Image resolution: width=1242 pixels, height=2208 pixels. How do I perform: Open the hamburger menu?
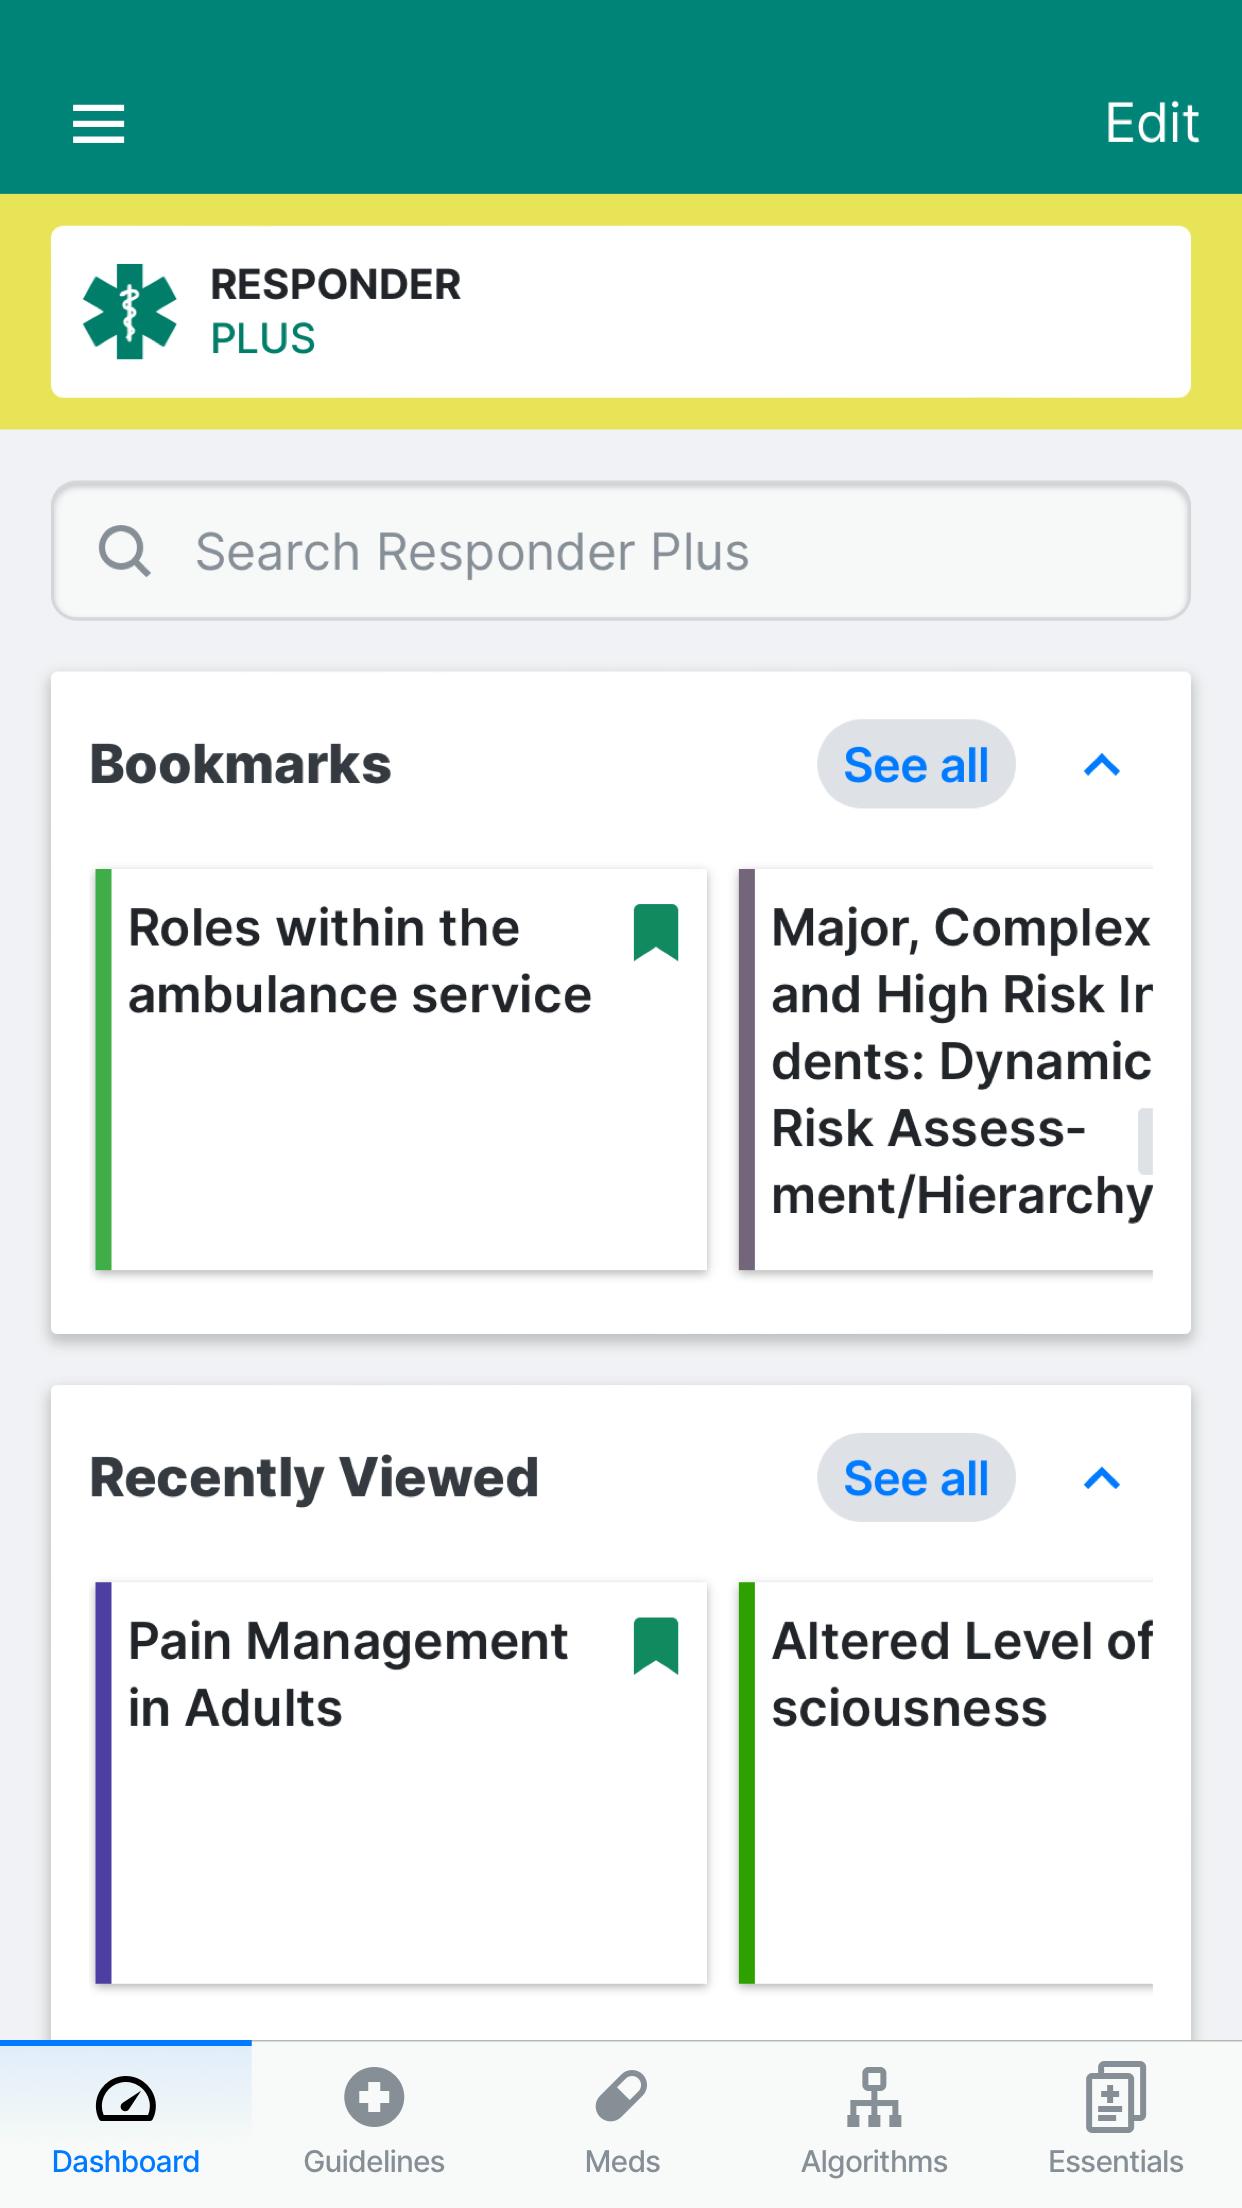pos(98,124)
